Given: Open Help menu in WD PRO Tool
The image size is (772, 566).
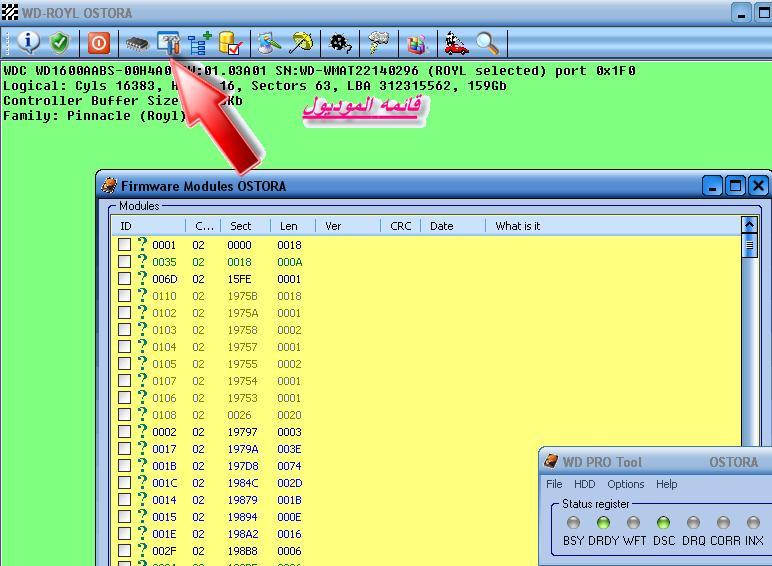Looking at the screenshot, I should (x=666, y=484).
